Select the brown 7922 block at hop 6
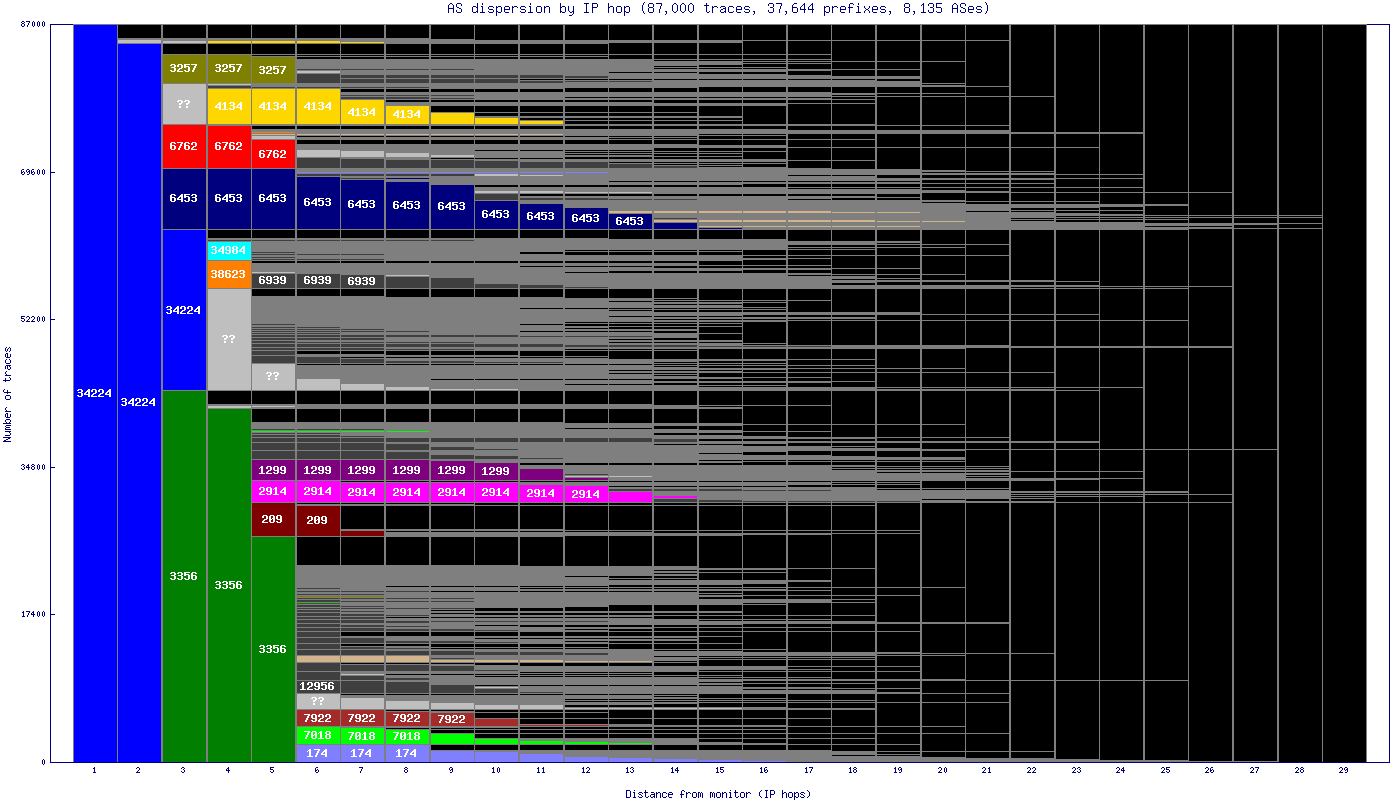 [x=318, y=719]
